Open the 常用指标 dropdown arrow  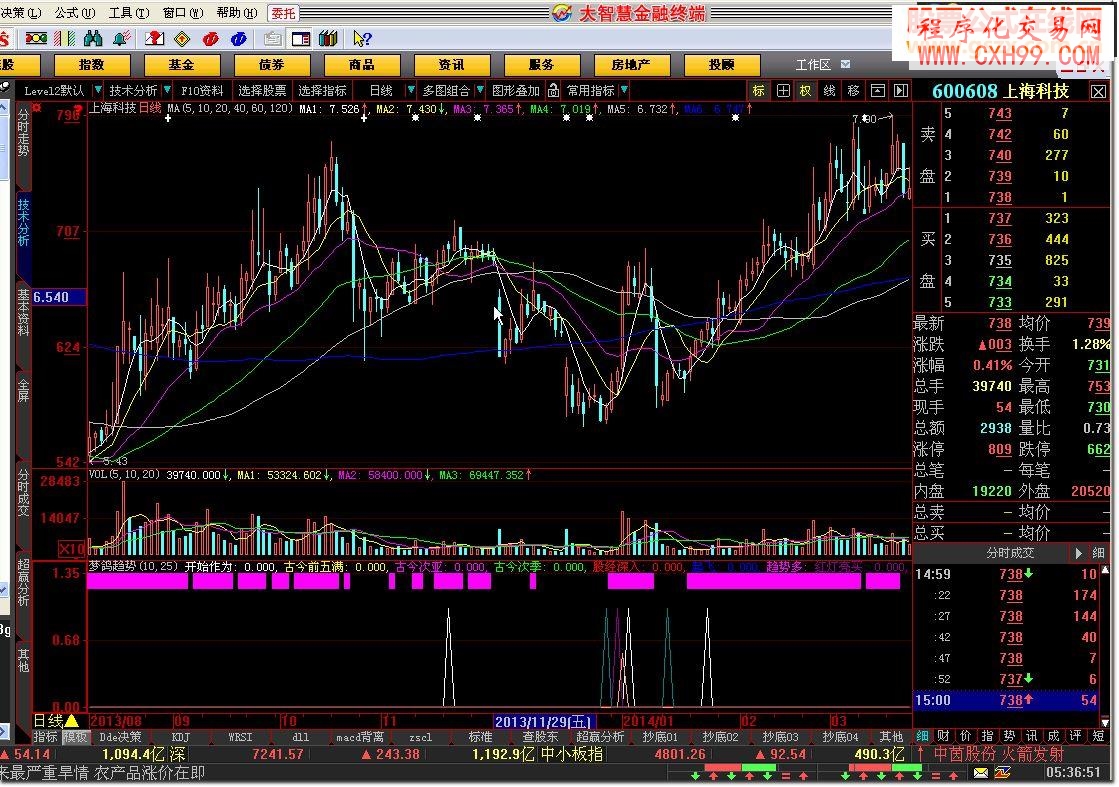625,90
